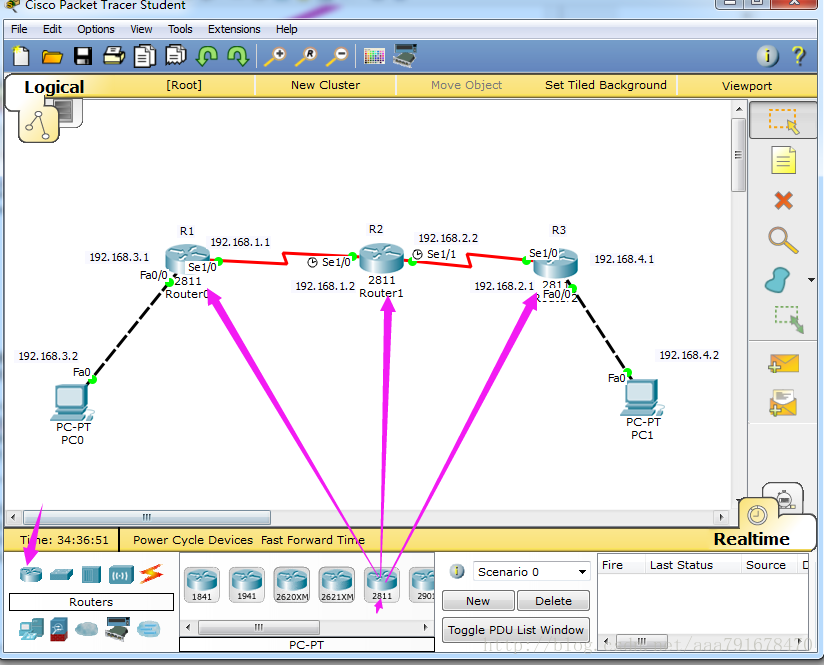This screenshot has width=824, height=665.
Task: Select PC0 on the canvas
Action: click(x=73, y=402)
